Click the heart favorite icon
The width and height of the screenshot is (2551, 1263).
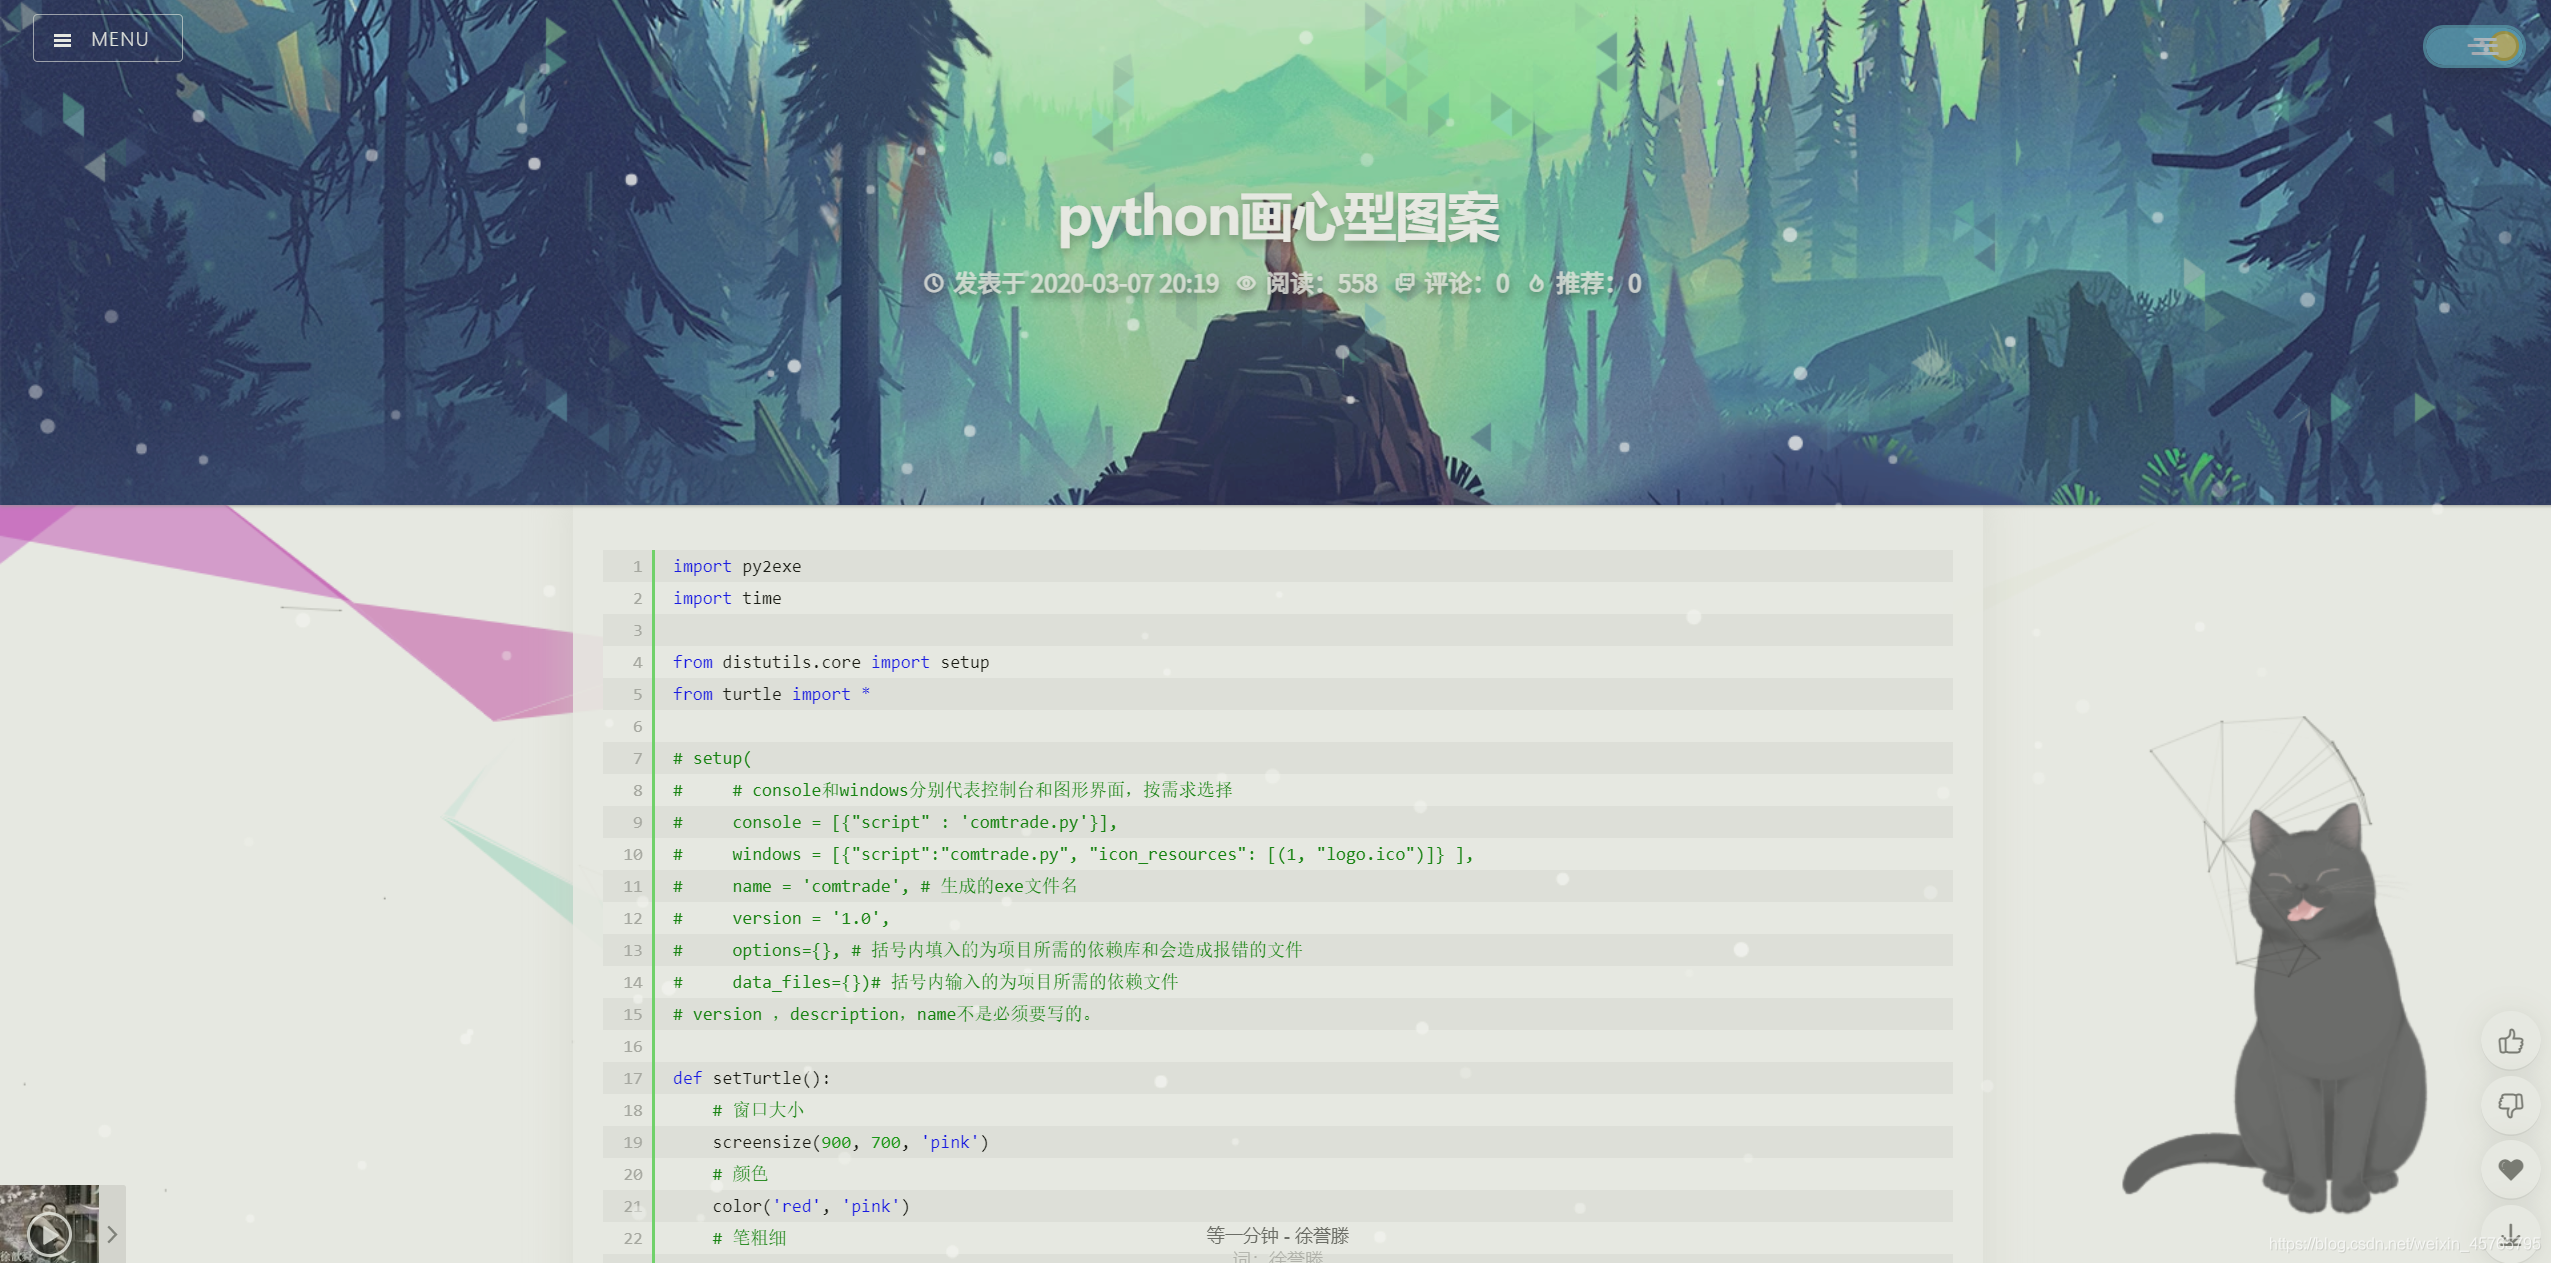(2510, 1169)
